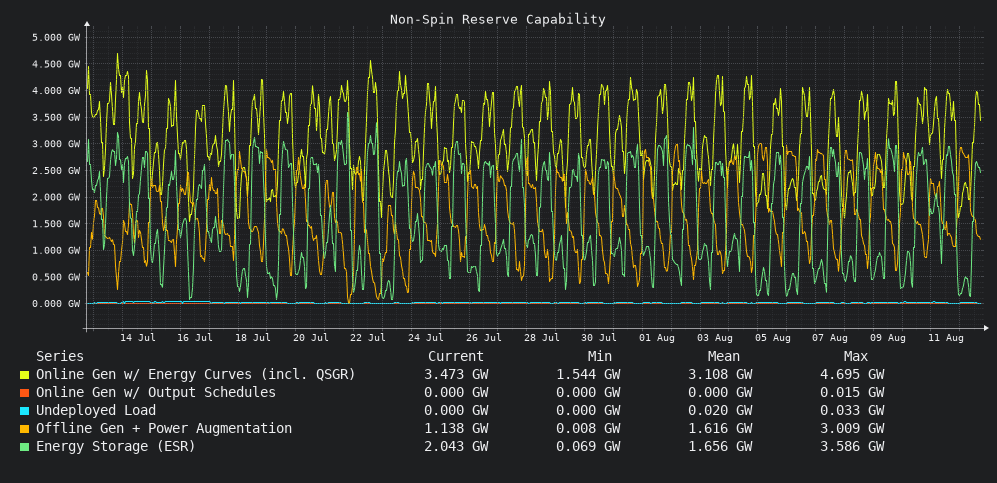Click the "Mean" column header
Screen dimensions: 997x483
(x=724, y=357)
